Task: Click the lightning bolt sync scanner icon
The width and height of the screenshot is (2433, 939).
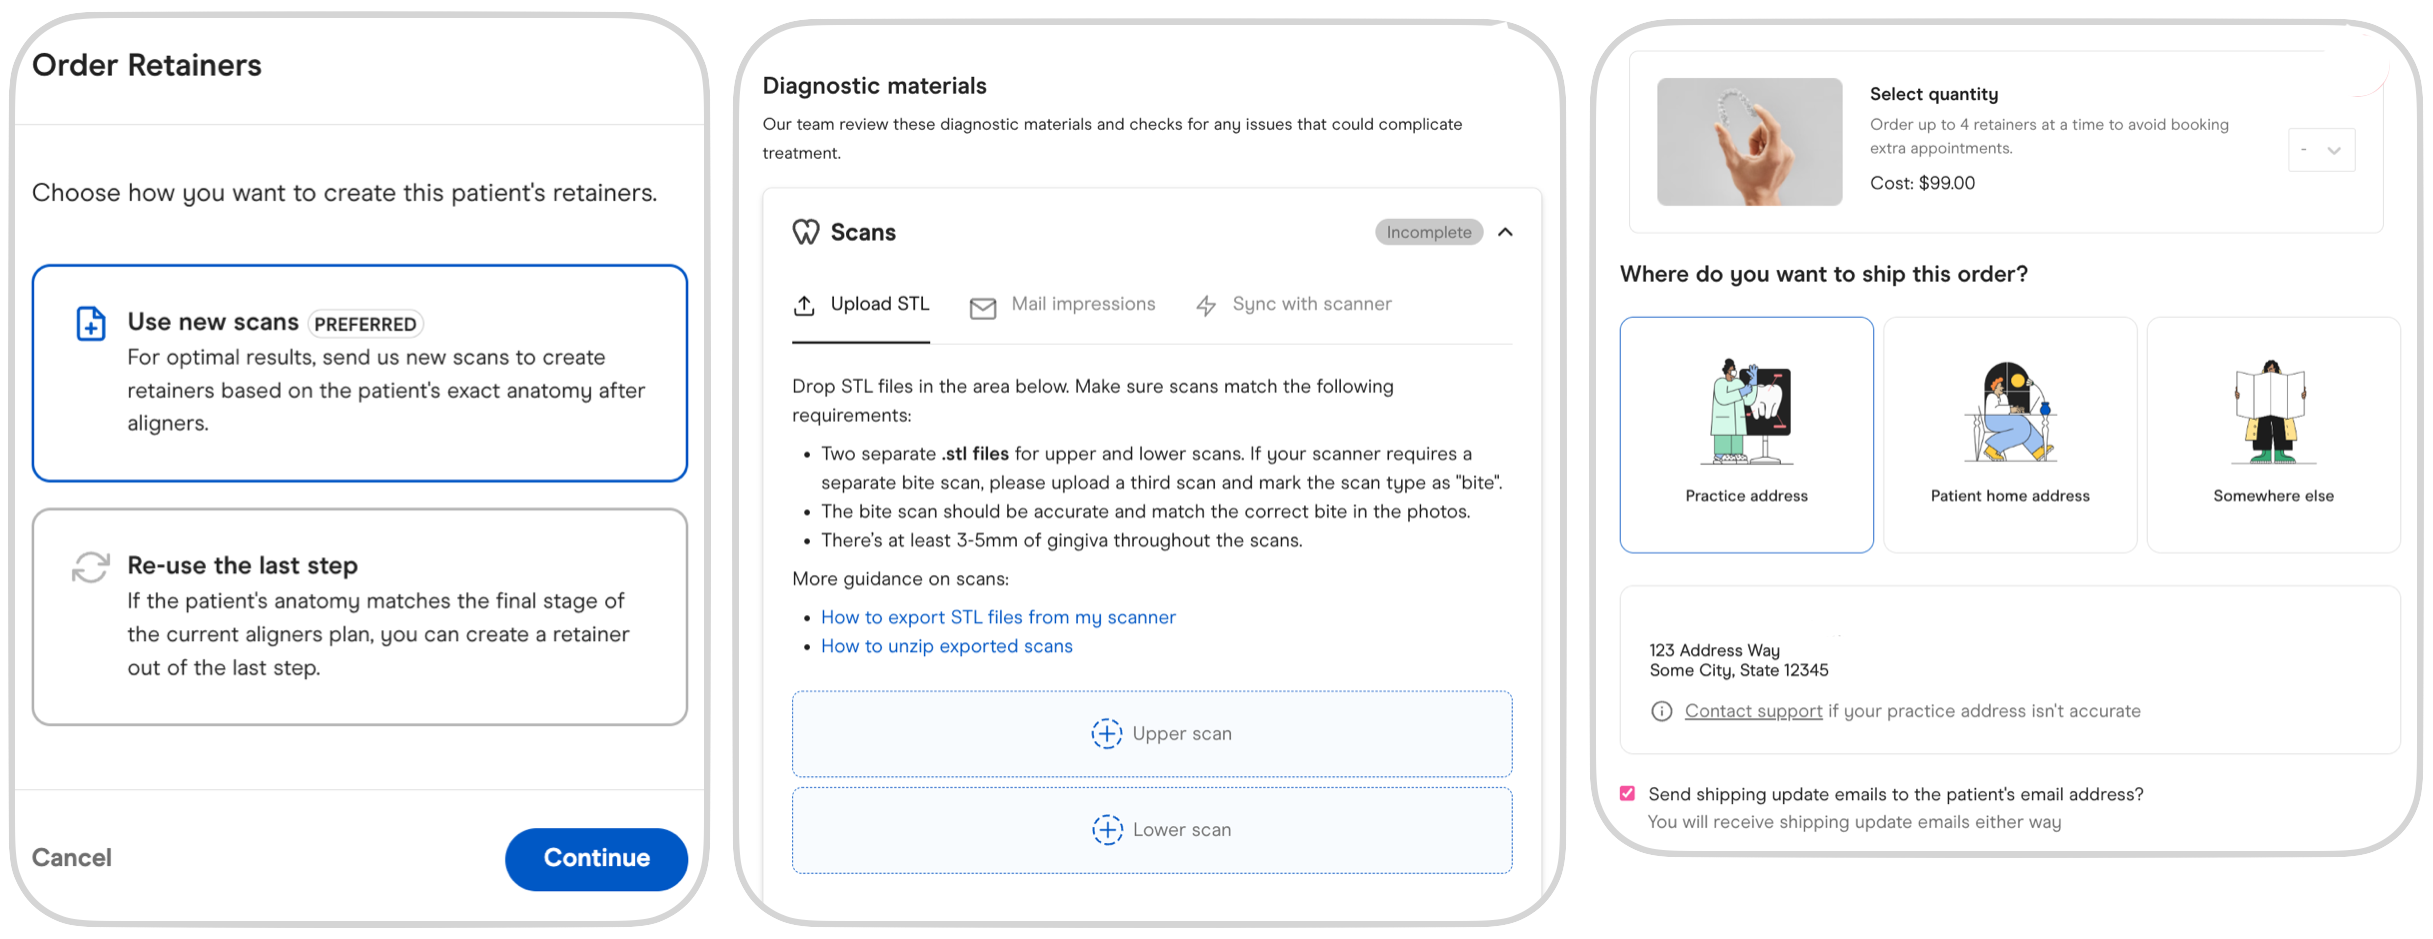Action: click(x=1207, y=306)
